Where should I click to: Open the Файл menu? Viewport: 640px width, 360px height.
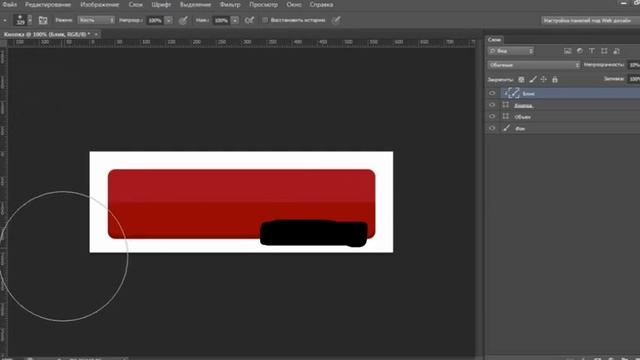click(x=10, y=4)
